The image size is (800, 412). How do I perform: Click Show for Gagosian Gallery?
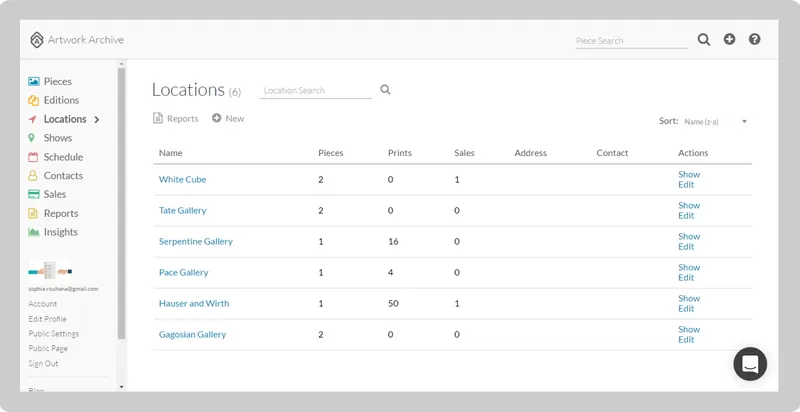click(x=689, y=329)
